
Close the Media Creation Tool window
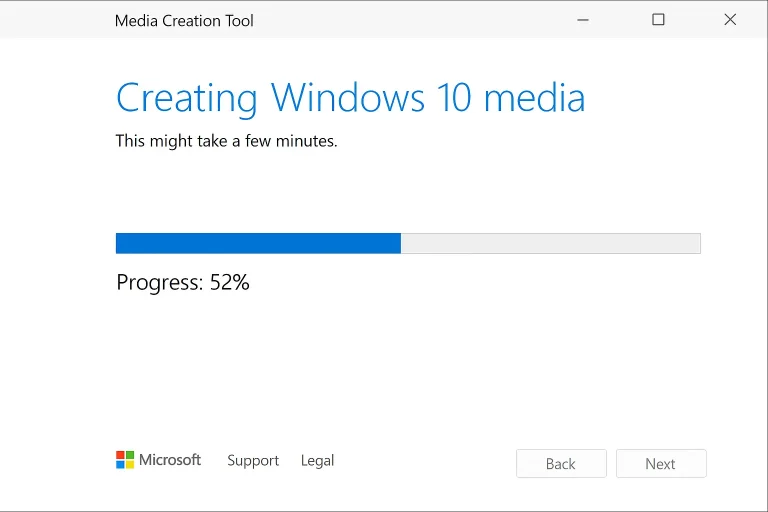[x=730, y=20]
